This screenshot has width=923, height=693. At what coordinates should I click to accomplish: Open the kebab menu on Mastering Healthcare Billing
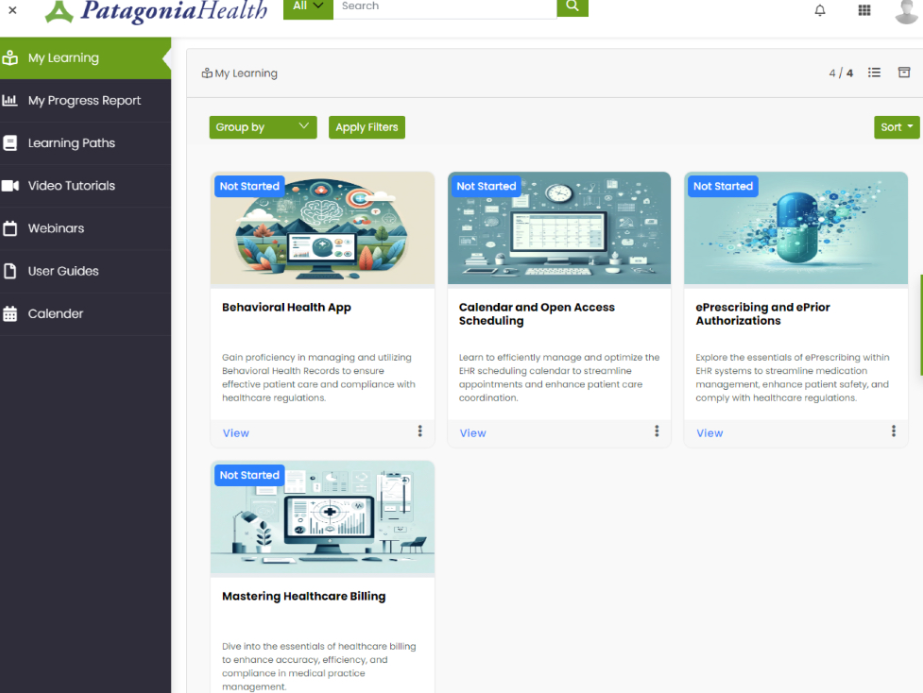coord(420,688)
